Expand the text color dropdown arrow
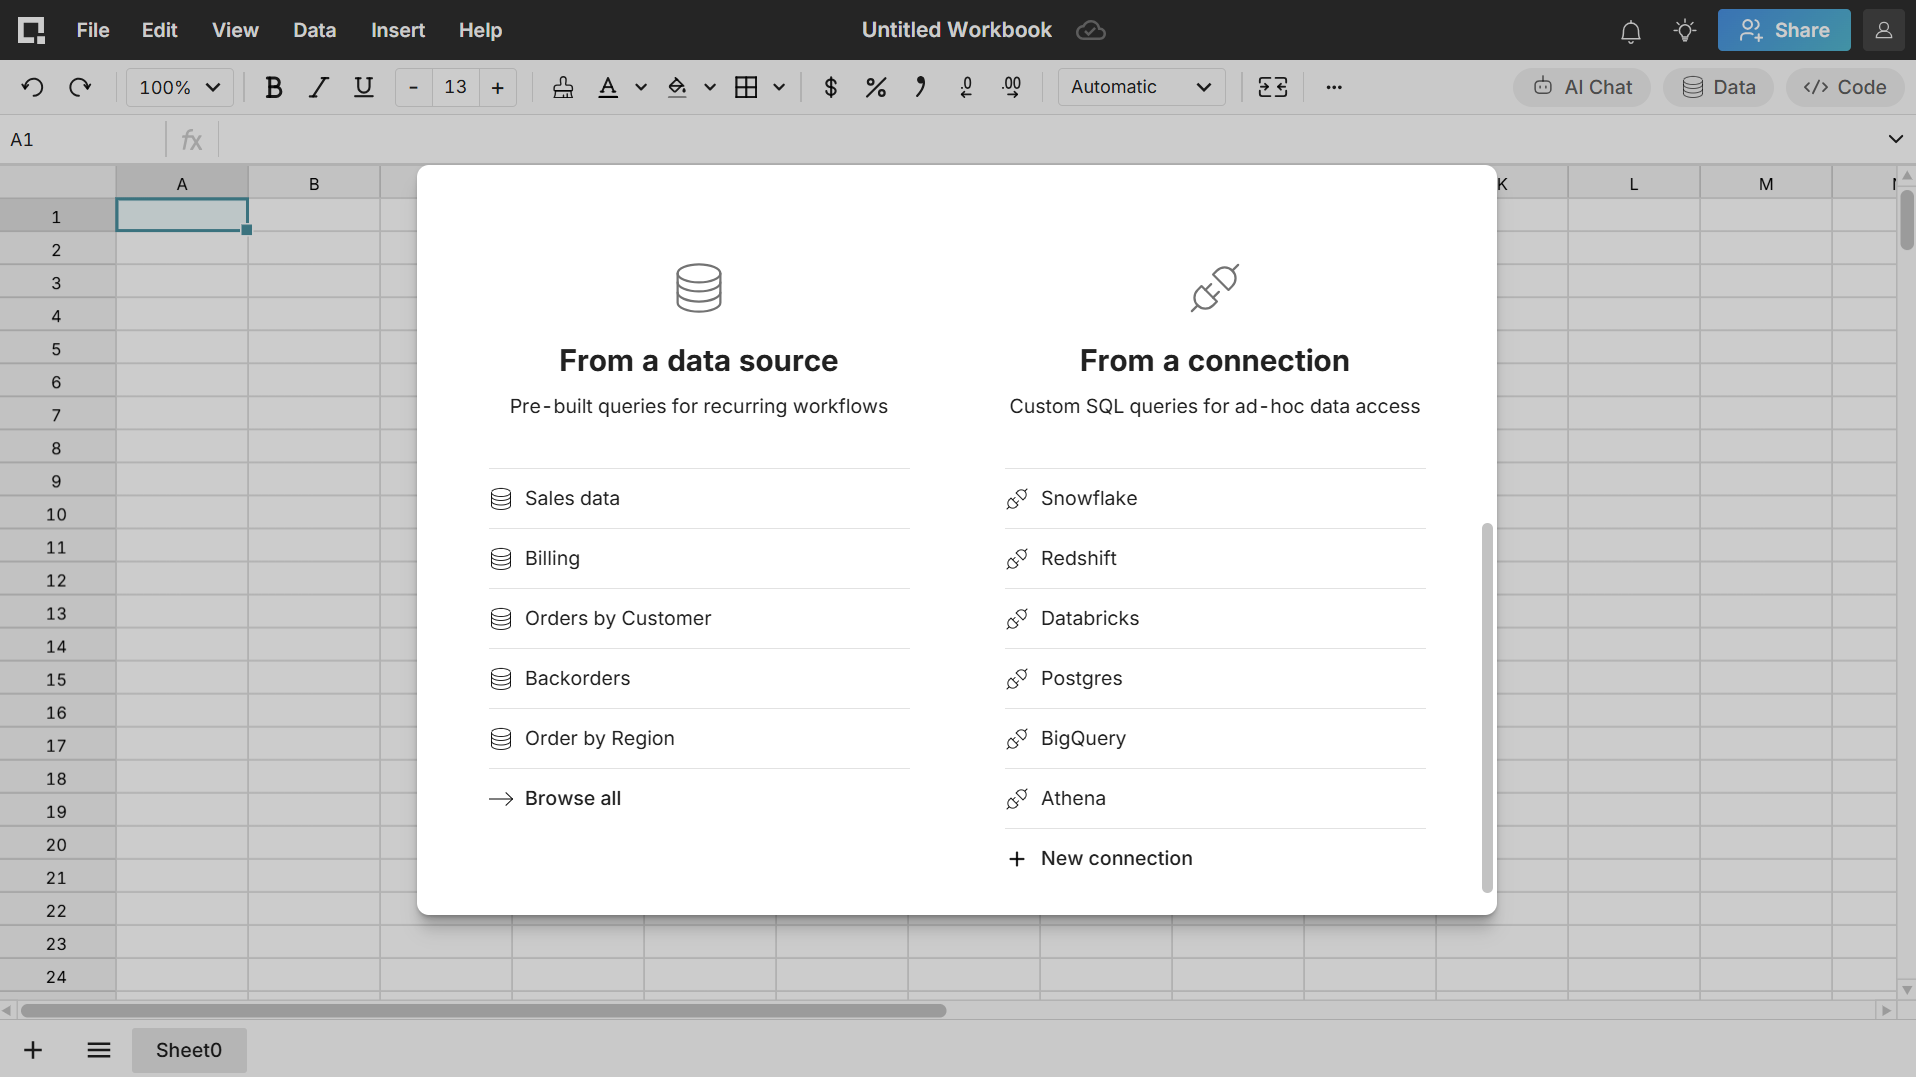This screenshot has height=1077, width=1916. [641, 87]
